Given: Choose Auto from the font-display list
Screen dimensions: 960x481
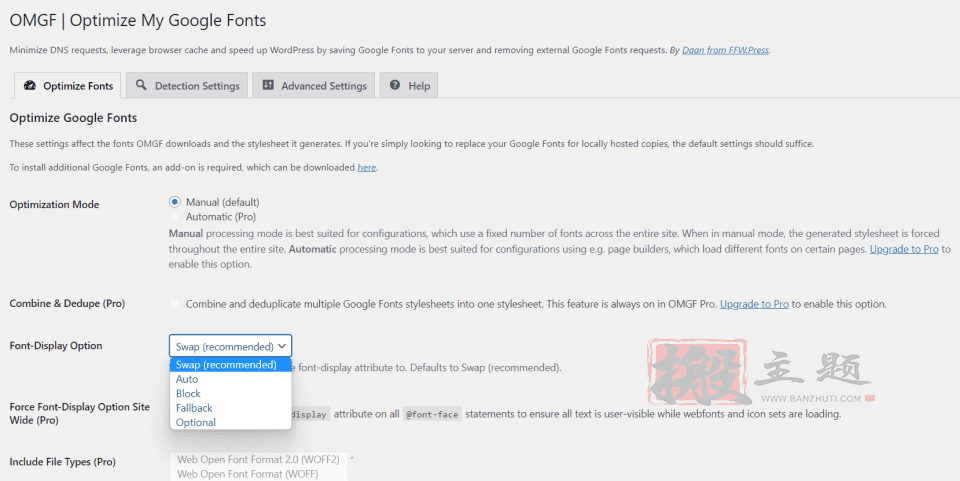Looking at the screenshot, I should point(230,379).
